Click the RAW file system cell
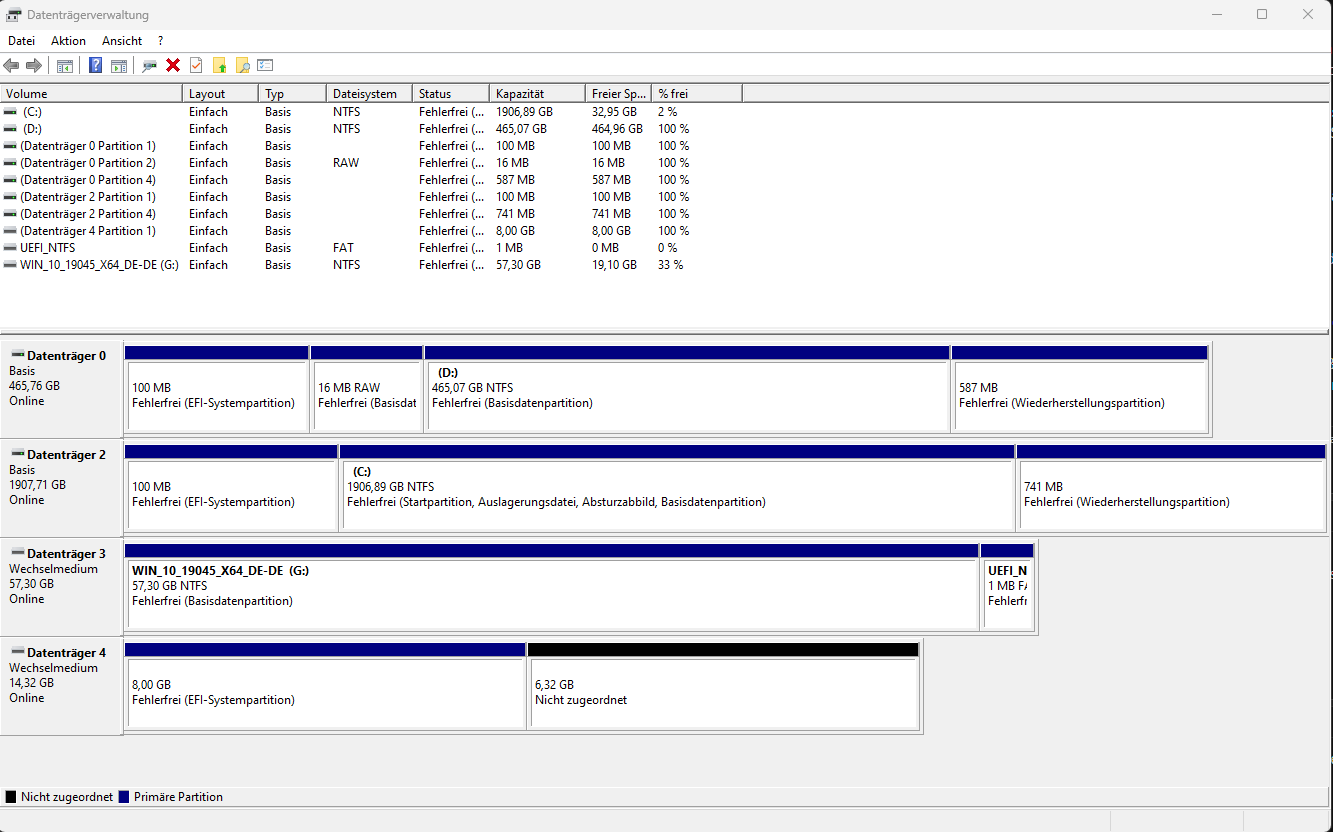Image resolution: width=1333 pixels, height=832 pixels. tap(346, 163)
